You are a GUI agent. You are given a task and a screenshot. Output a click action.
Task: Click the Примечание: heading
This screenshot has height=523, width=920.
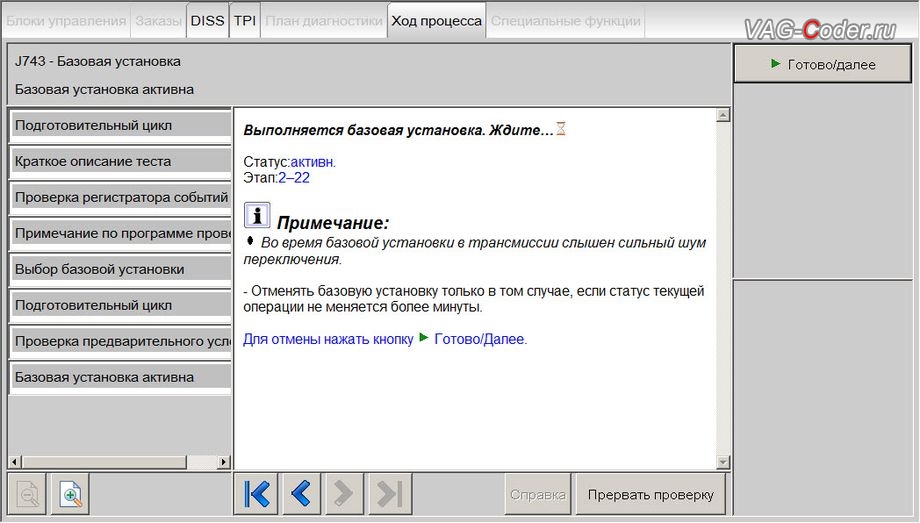(333, 223)
